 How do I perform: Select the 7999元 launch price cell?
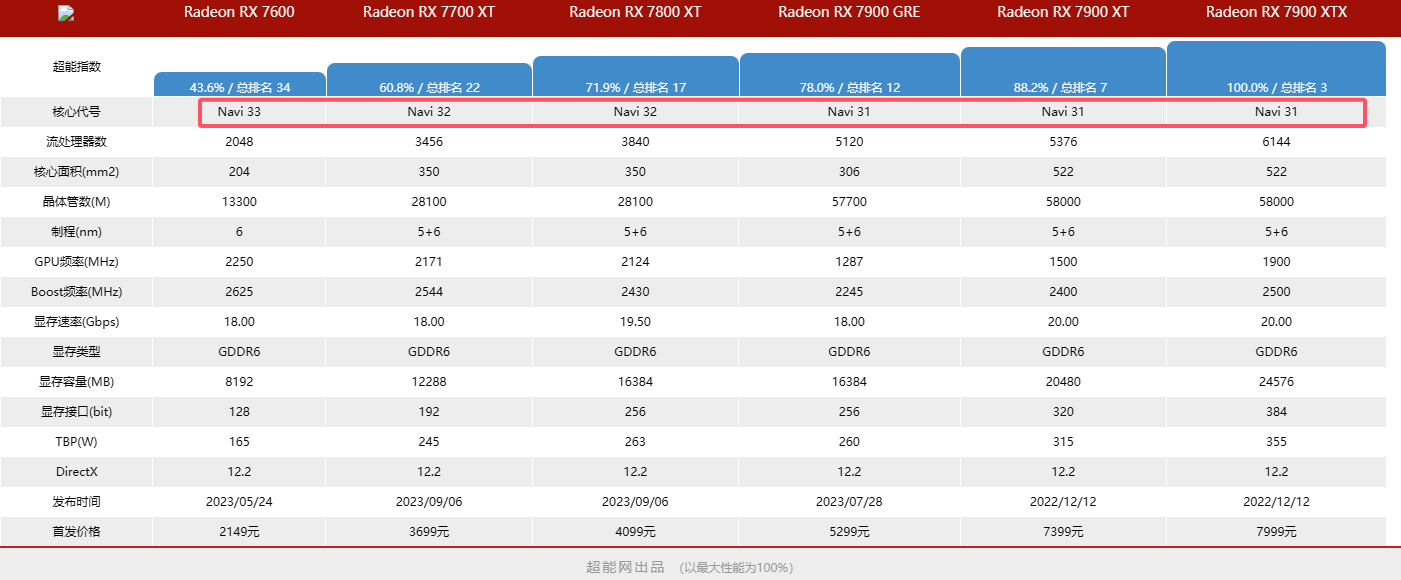(1276, 531)
